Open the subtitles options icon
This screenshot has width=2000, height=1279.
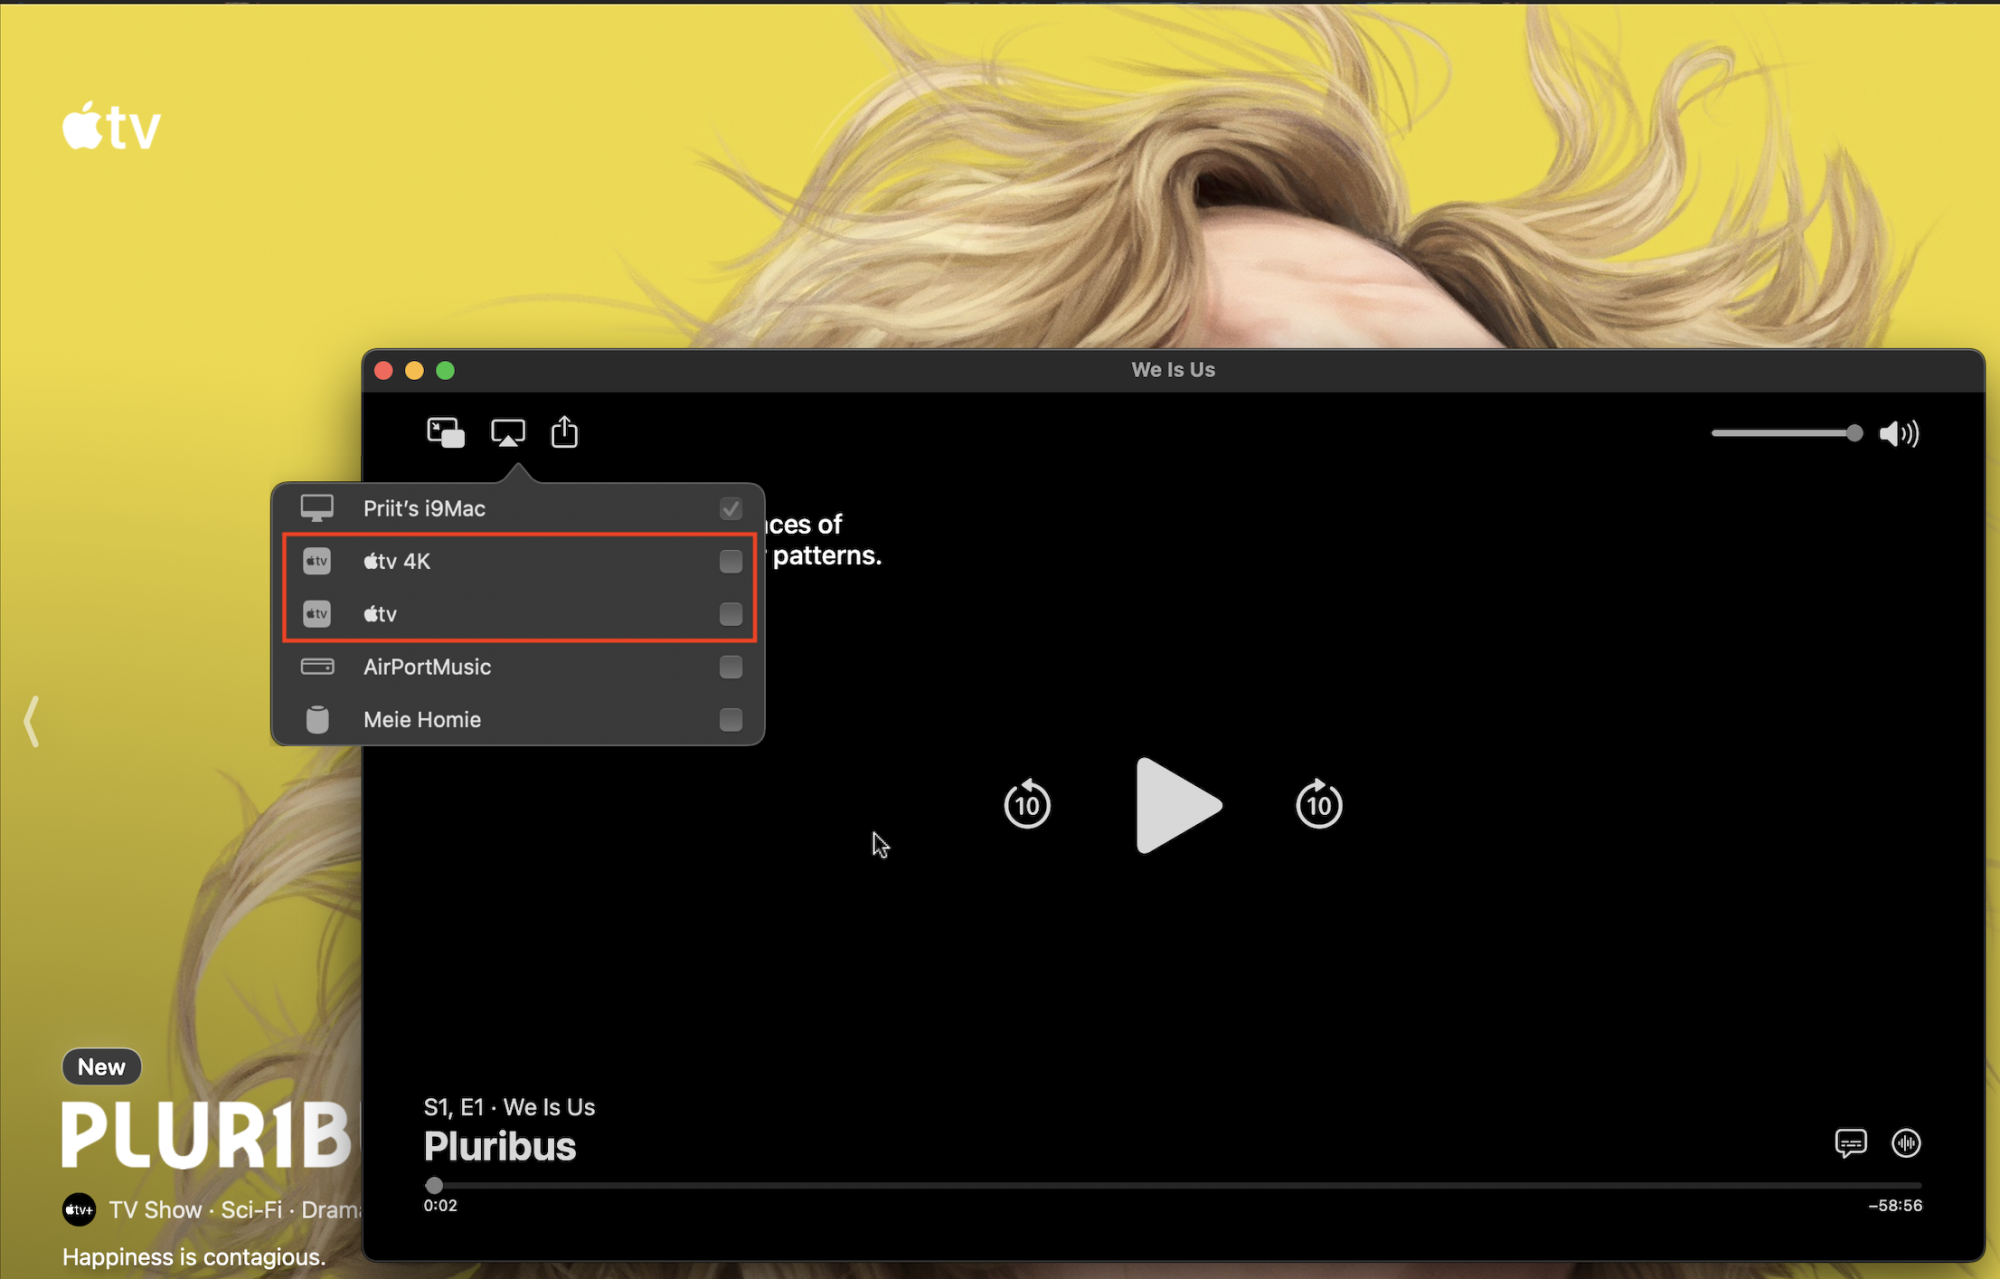coord(1850,1142)
